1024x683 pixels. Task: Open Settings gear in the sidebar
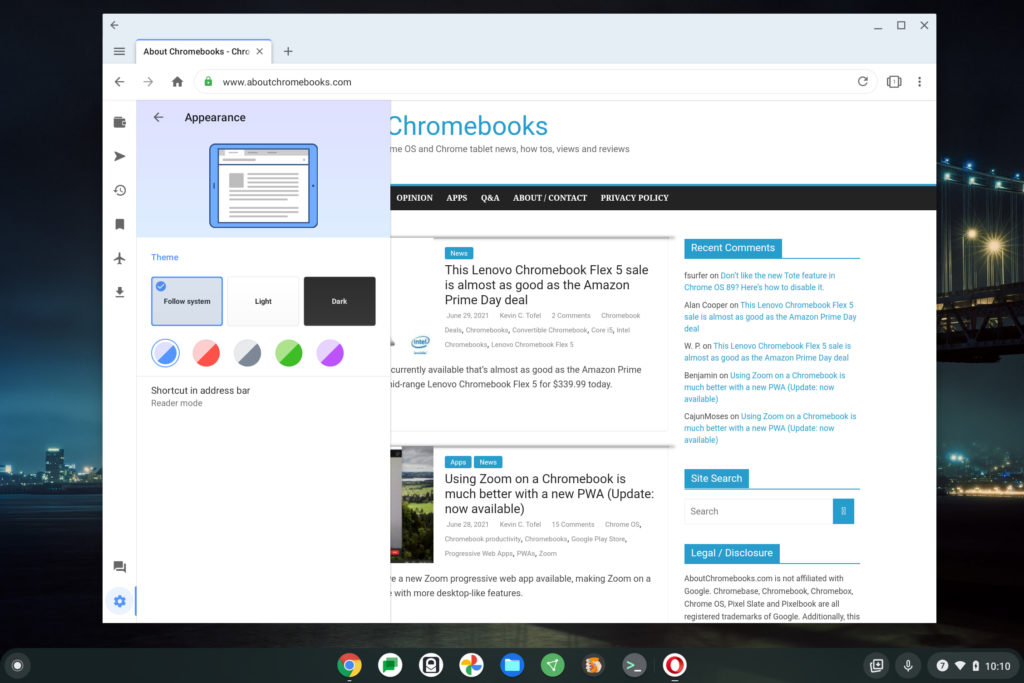pos(120,601)
